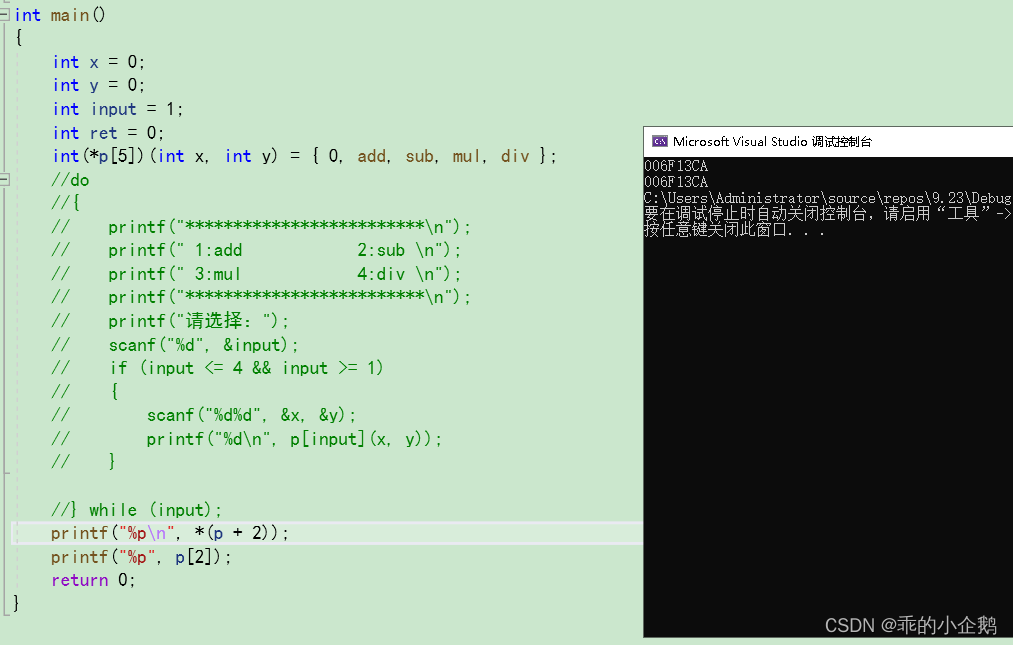
Task: Click 'mul' in the function pointer array
Action: click(466, 156)
